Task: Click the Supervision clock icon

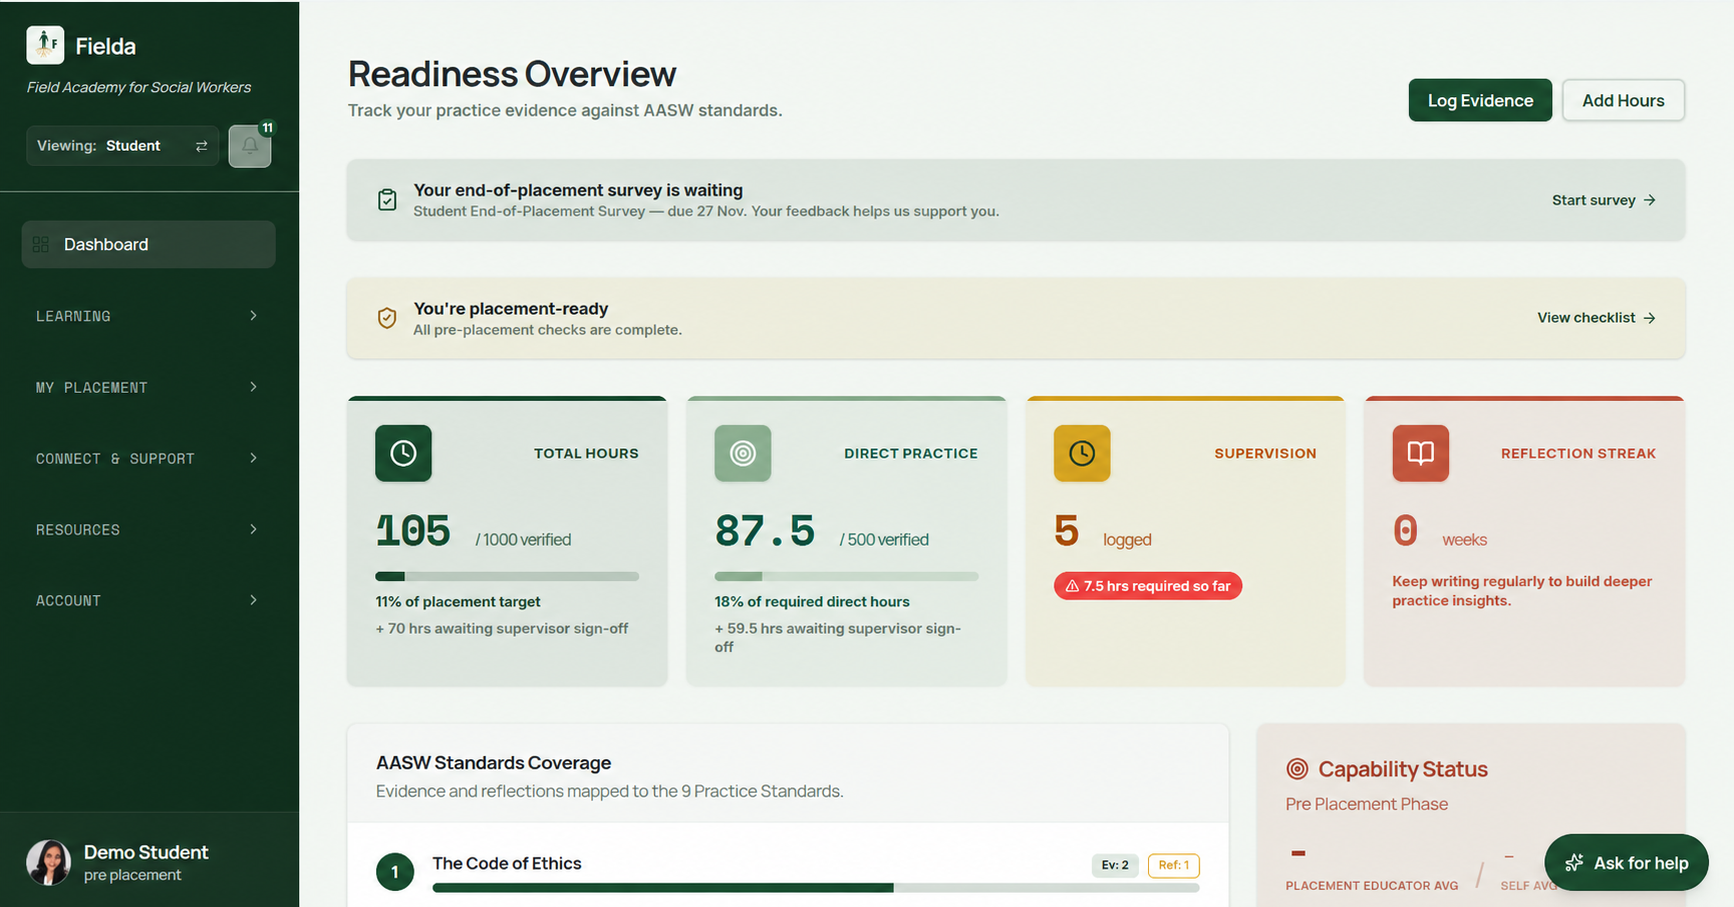Action: [x=1082, y=453]
